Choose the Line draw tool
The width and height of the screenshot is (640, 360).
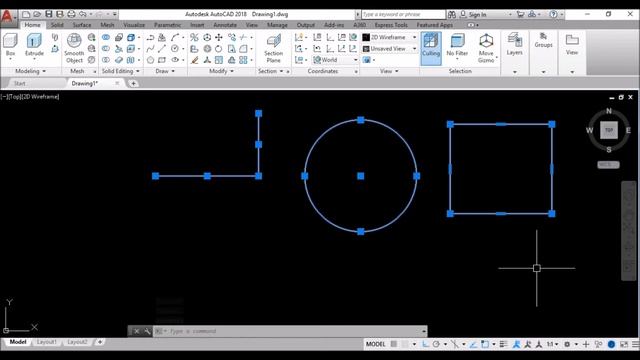coord(162,49)
